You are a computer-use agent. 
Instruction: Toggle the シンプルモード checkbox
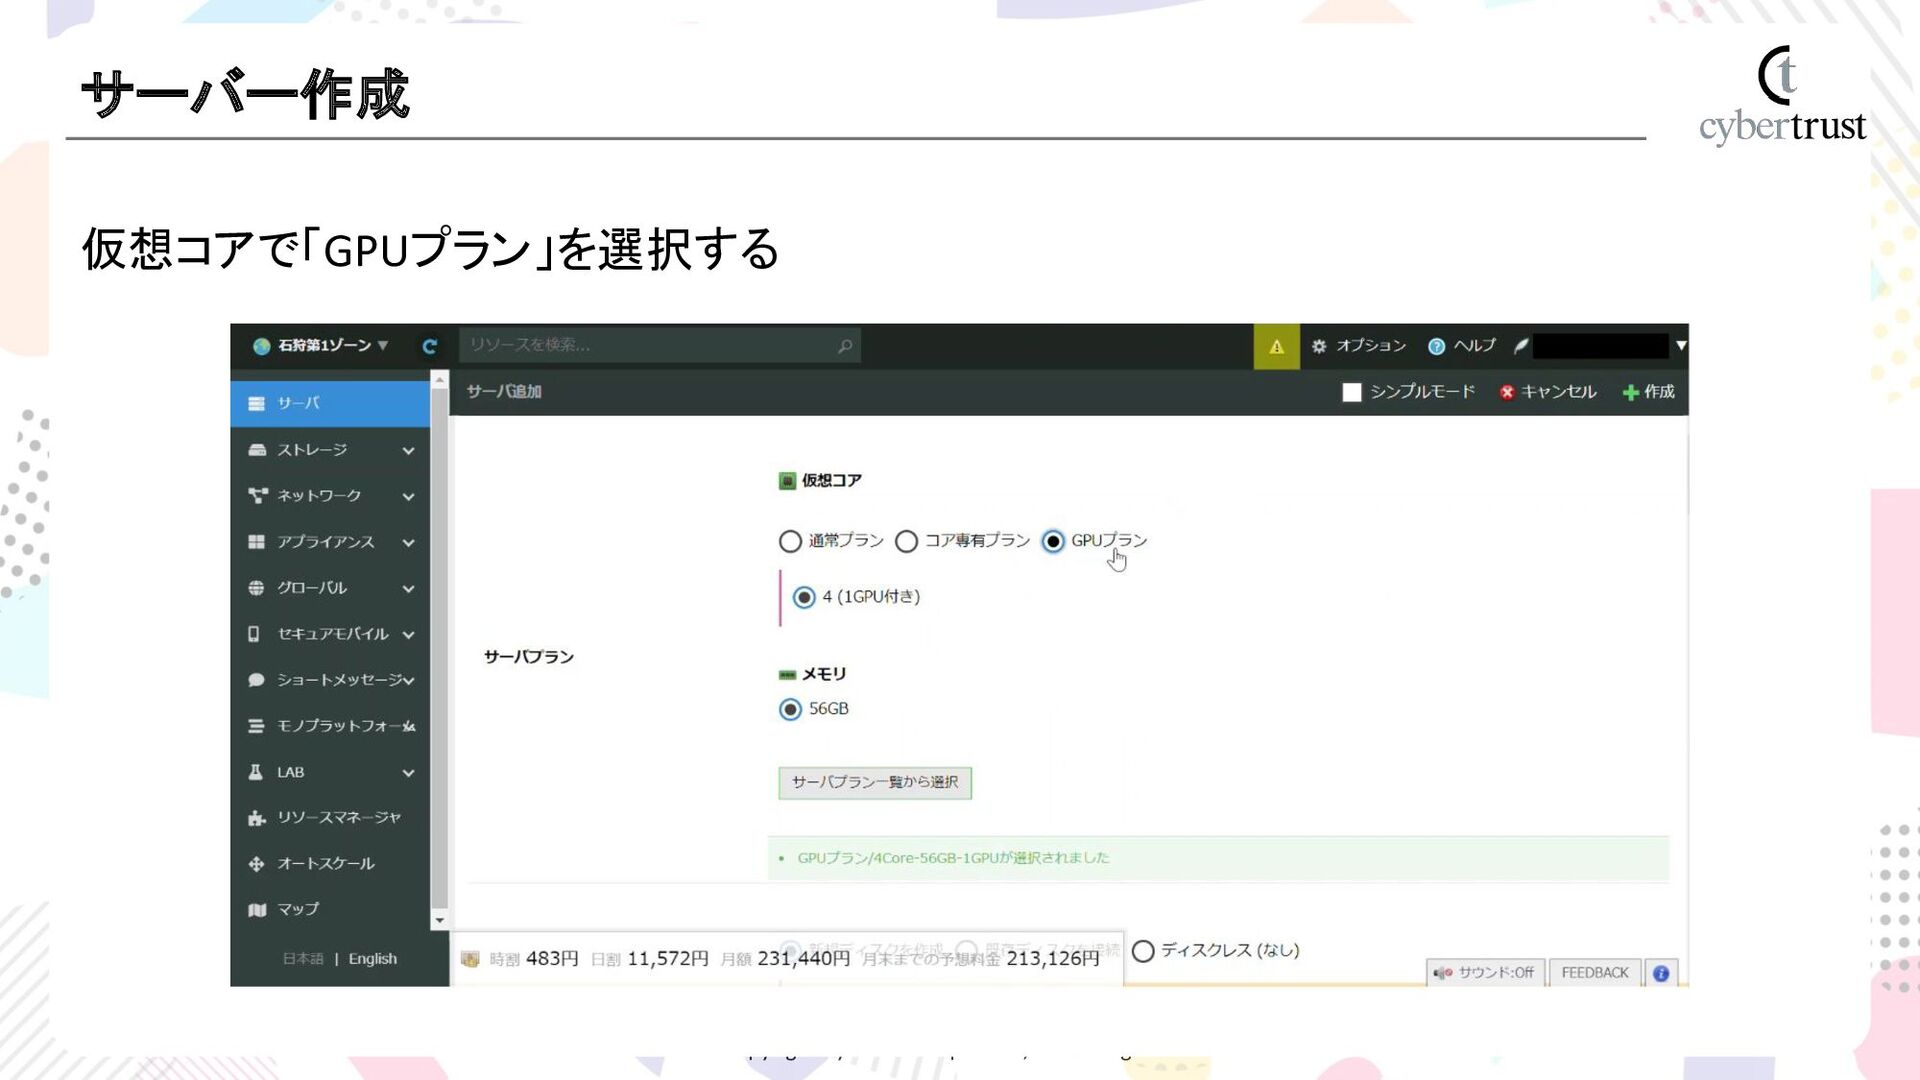[x=1352, y=392]
